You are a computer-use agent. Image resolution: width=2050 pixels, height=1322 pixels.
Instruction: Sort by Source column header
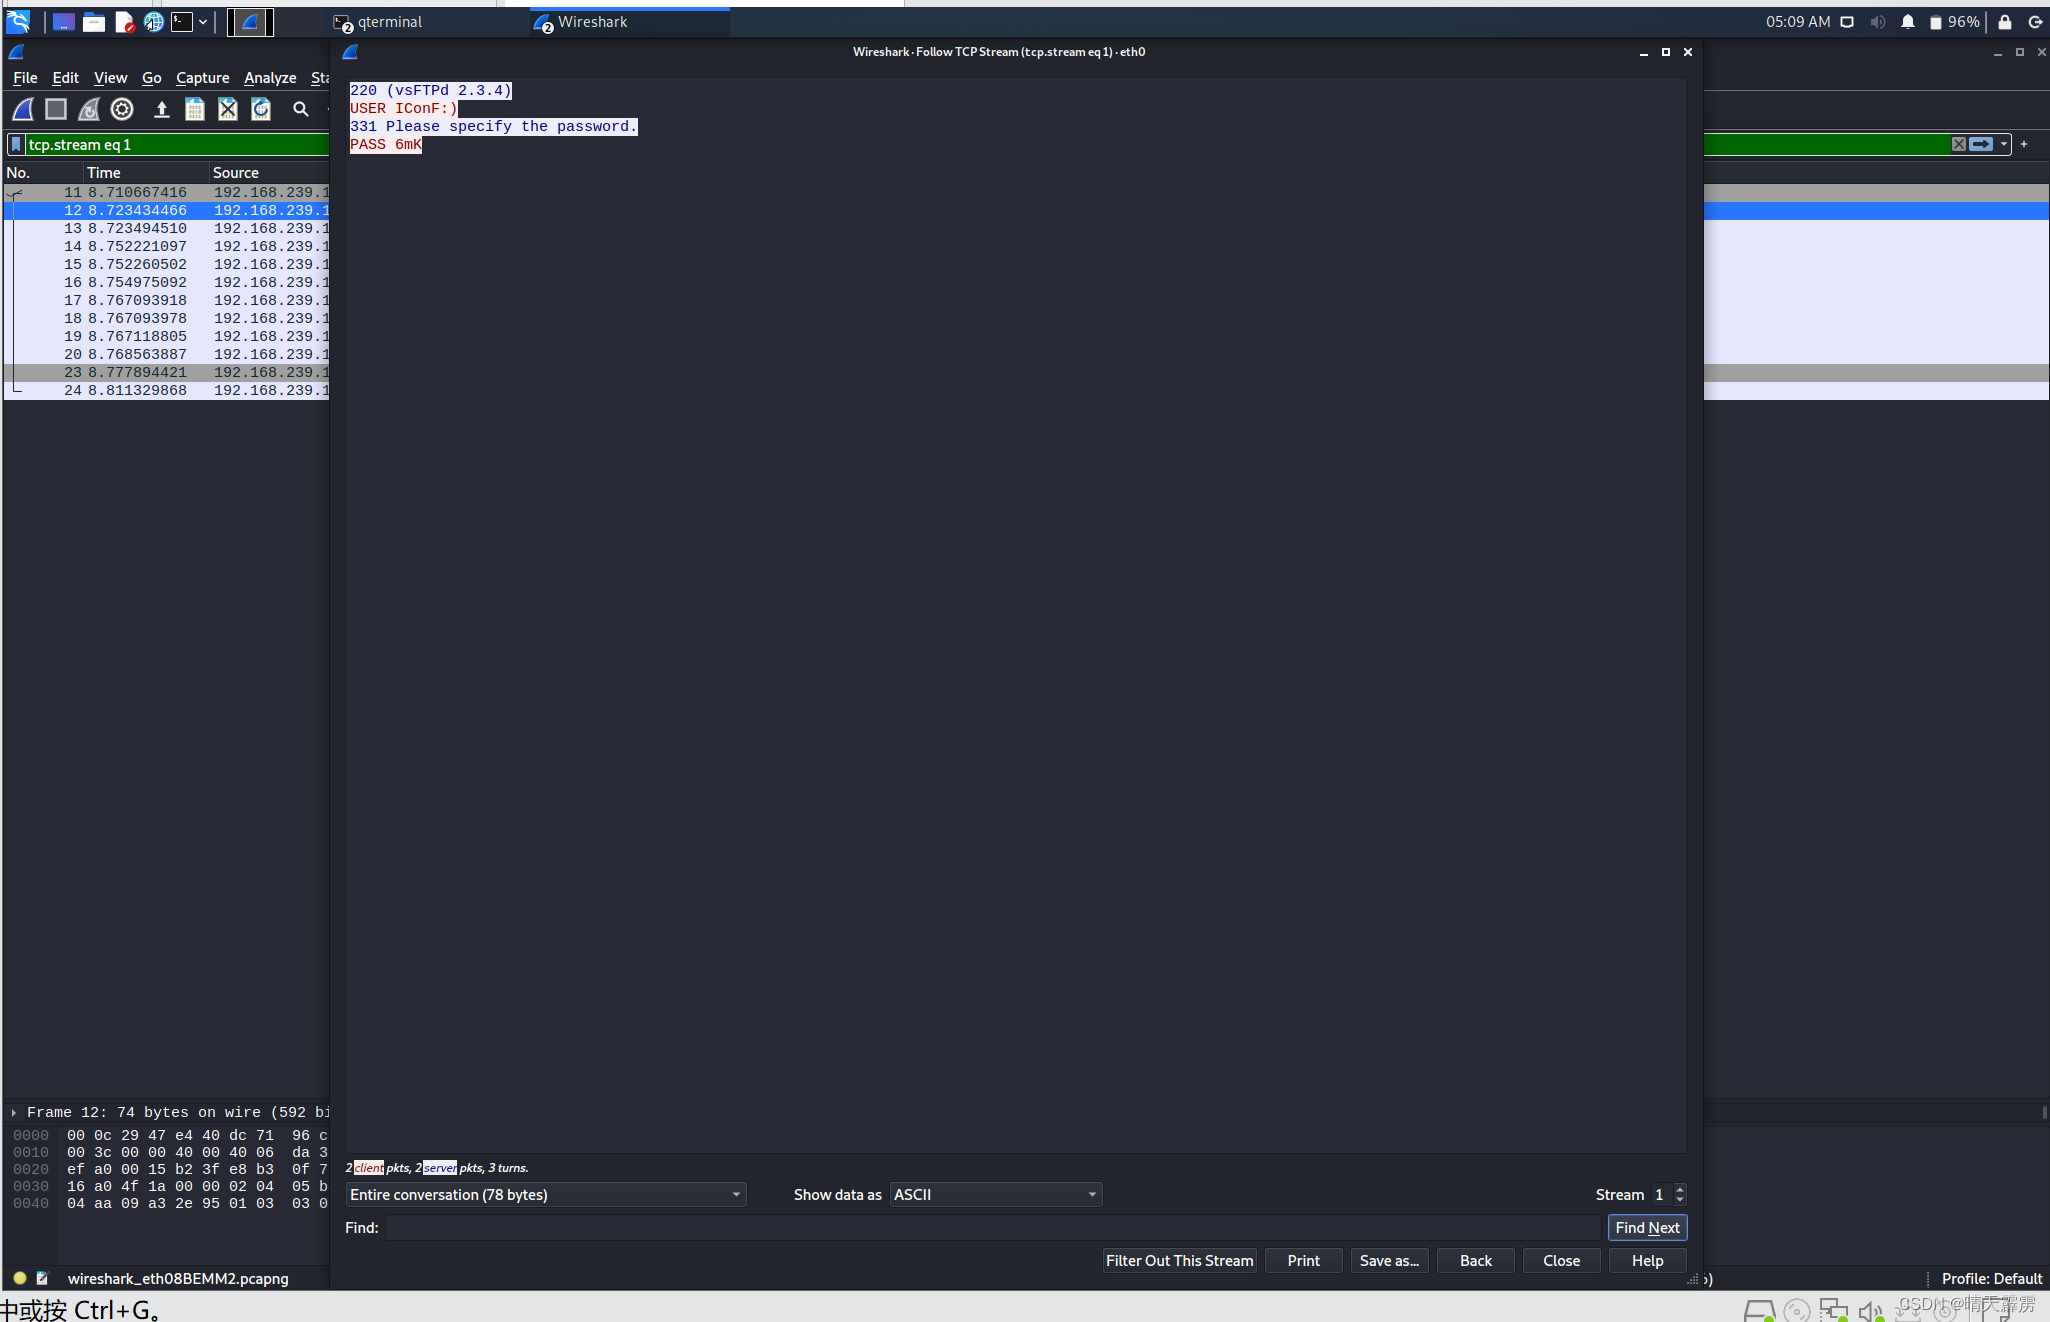pos(269,172)
